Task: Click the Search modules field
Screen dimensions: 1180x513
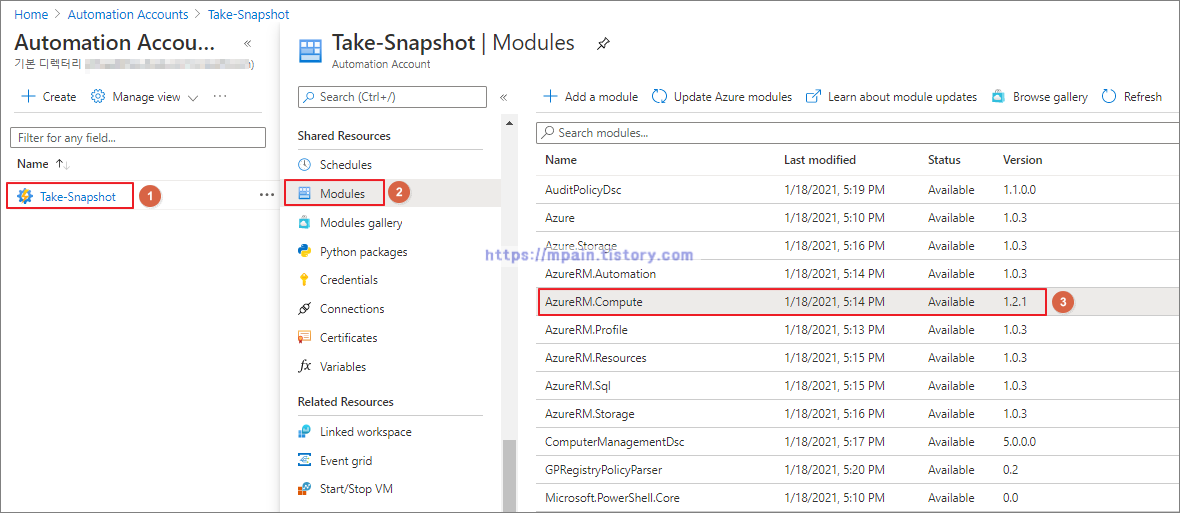Action: coord(857,132)
